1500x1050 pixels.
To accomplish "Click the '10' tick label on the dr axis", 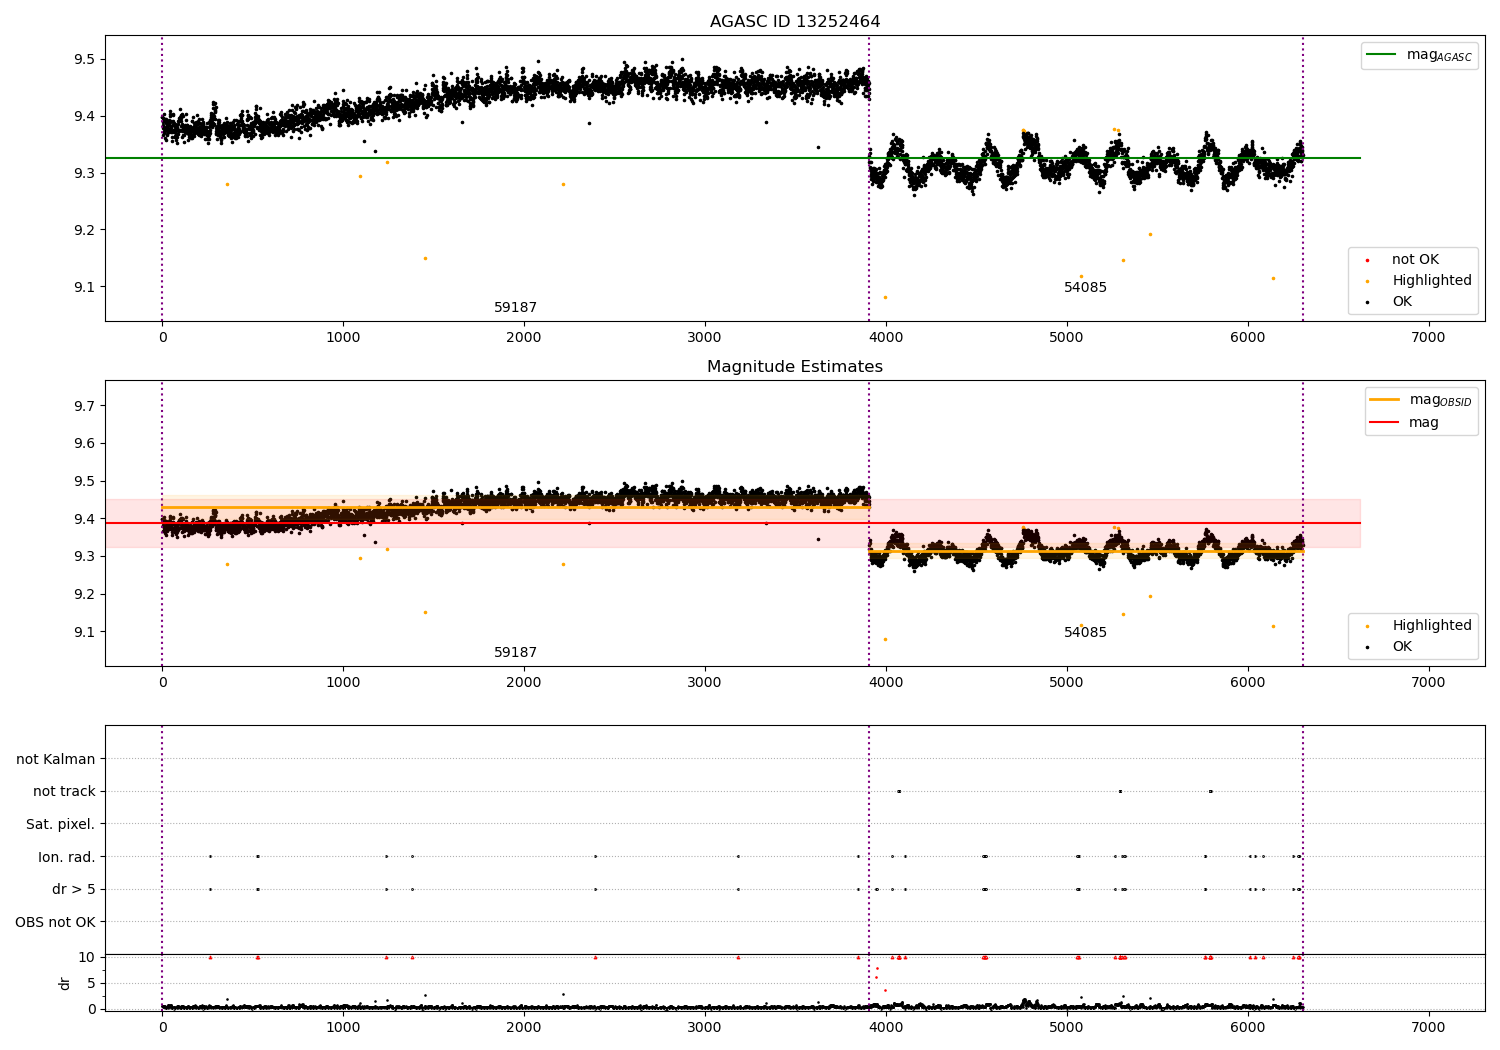I will point(87,957).
